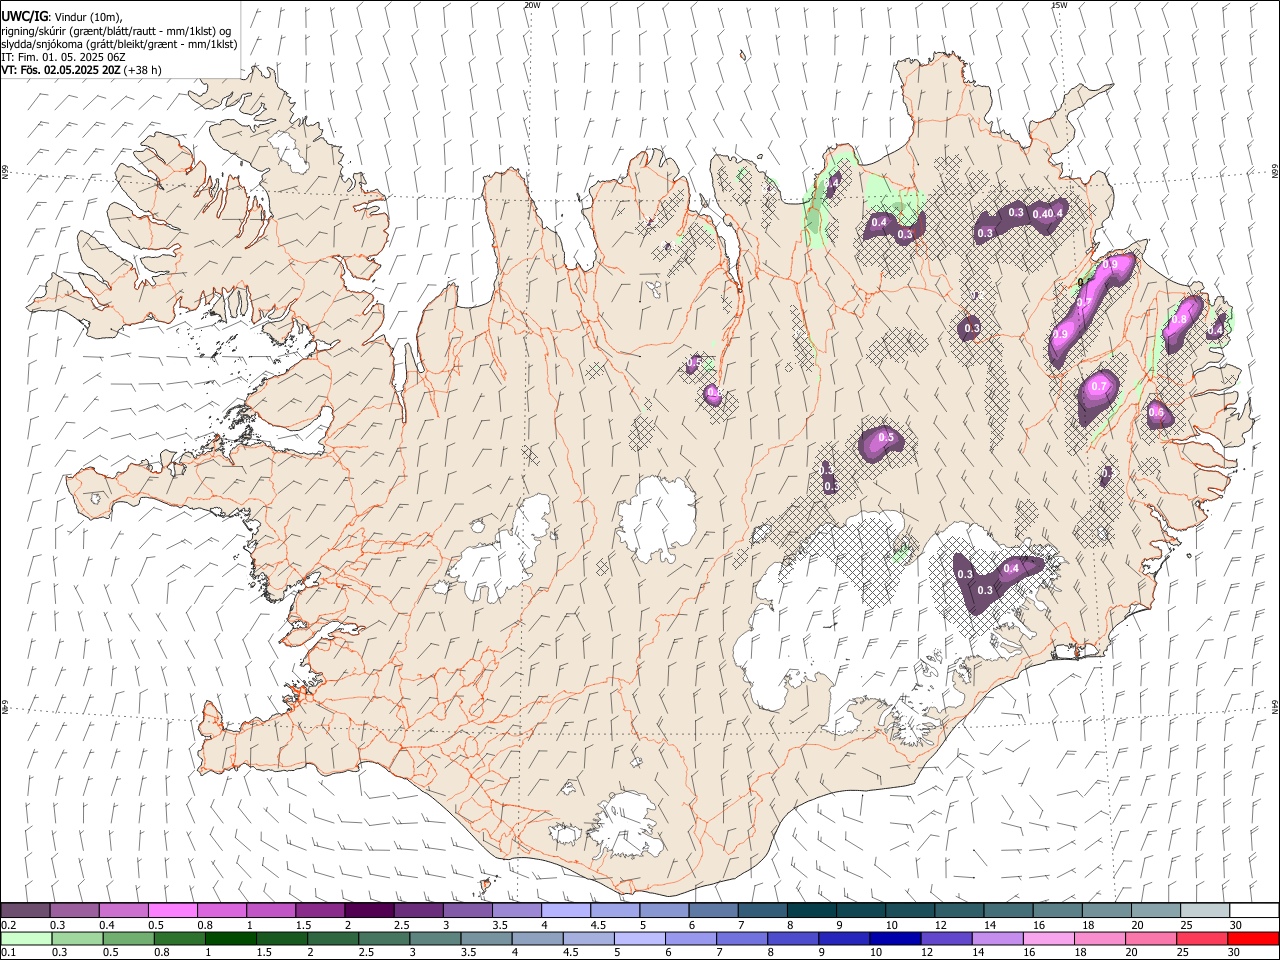Click the '0.6' value on the southeastern snow patch

1157,412
